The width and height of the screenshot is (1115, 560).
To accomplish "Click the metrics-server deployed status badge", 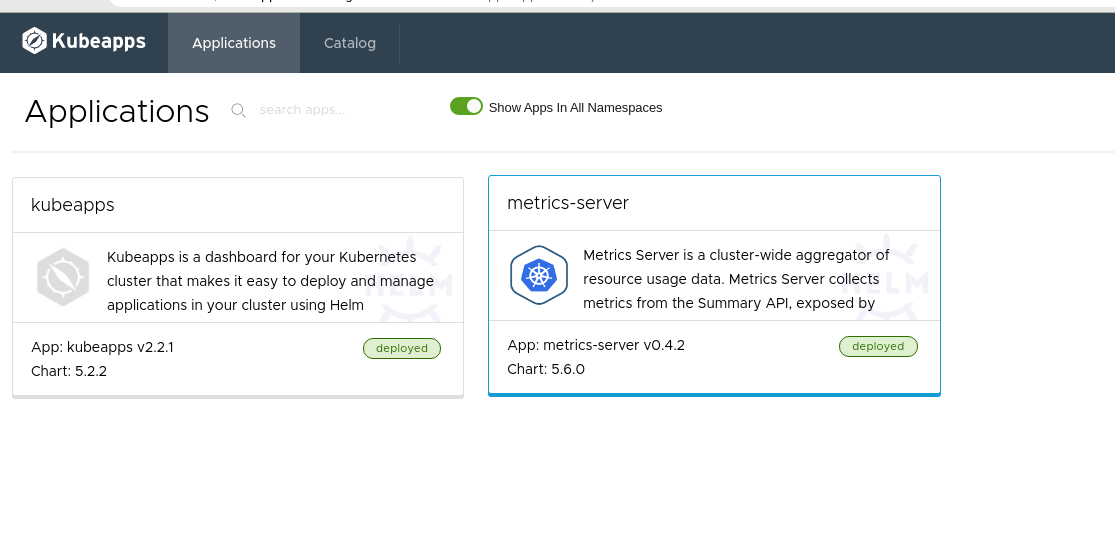I will click(x=878, y=346).
